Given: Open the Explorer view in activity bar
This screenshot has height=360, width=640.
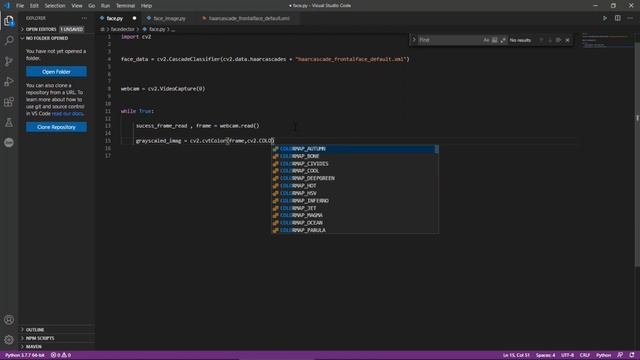Looking at the screenshot, I should click(x=9, y=21).
